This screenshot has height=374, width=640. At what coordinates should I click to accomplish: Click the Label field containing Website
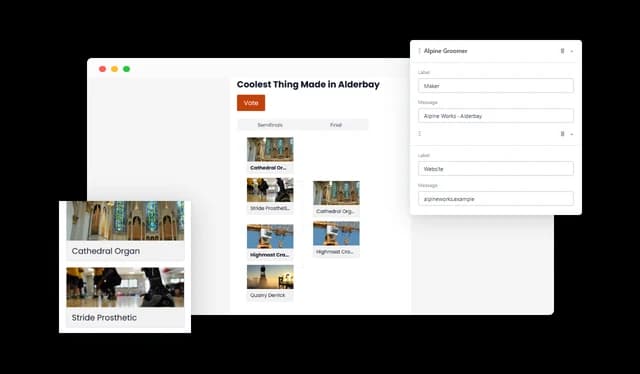tap(496, 169)
